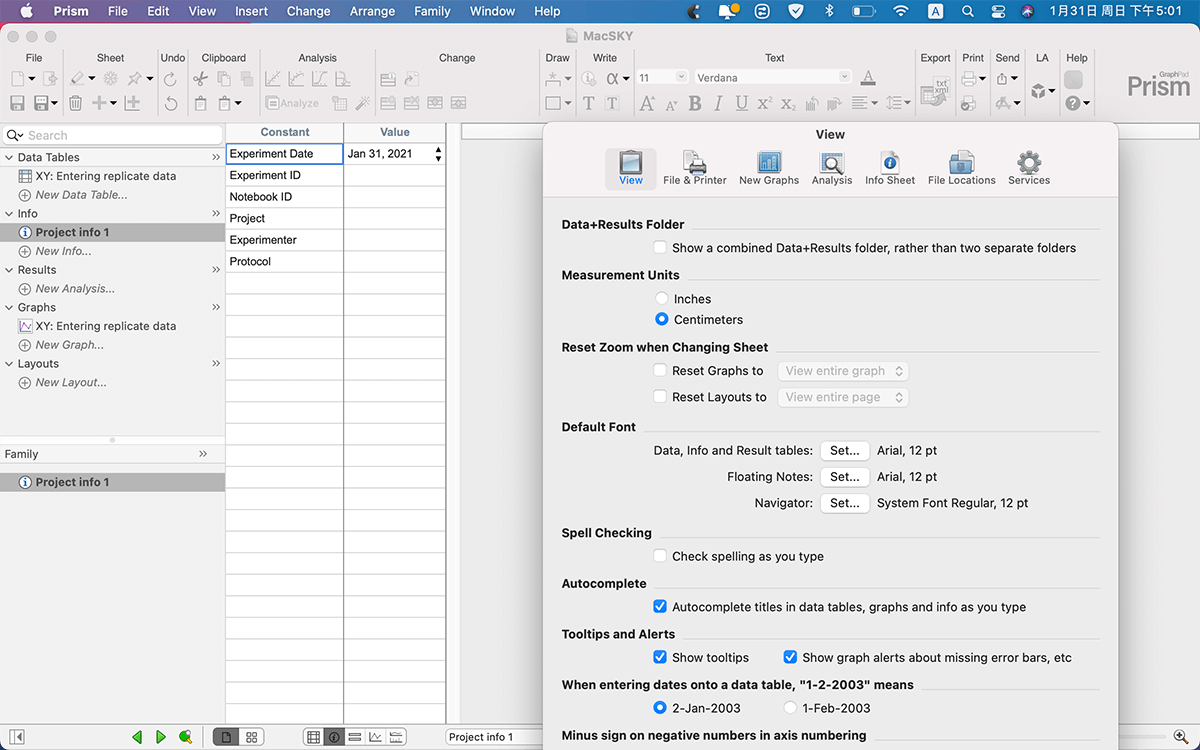Open the Arrange menu
This screenshot has width=1200, height=750.
372,11
